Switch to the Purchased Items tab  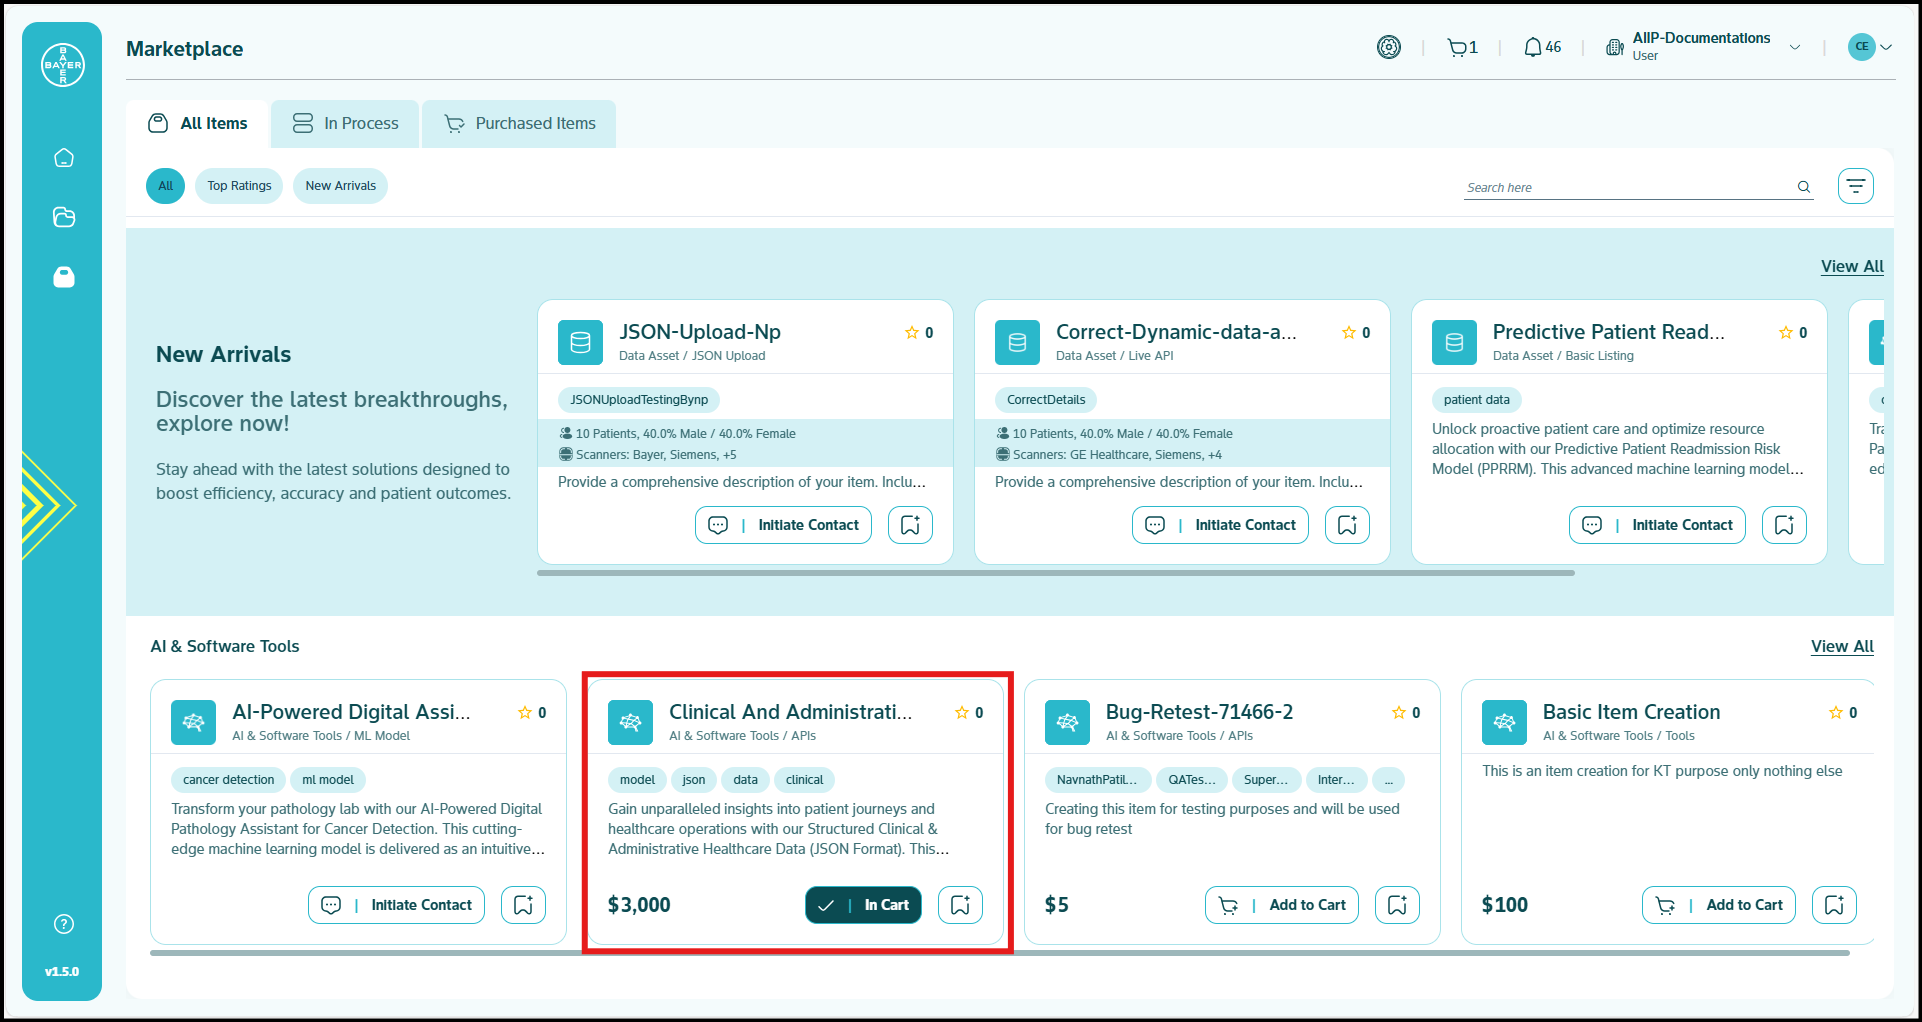pyautogui.click(x=520, y=124)
